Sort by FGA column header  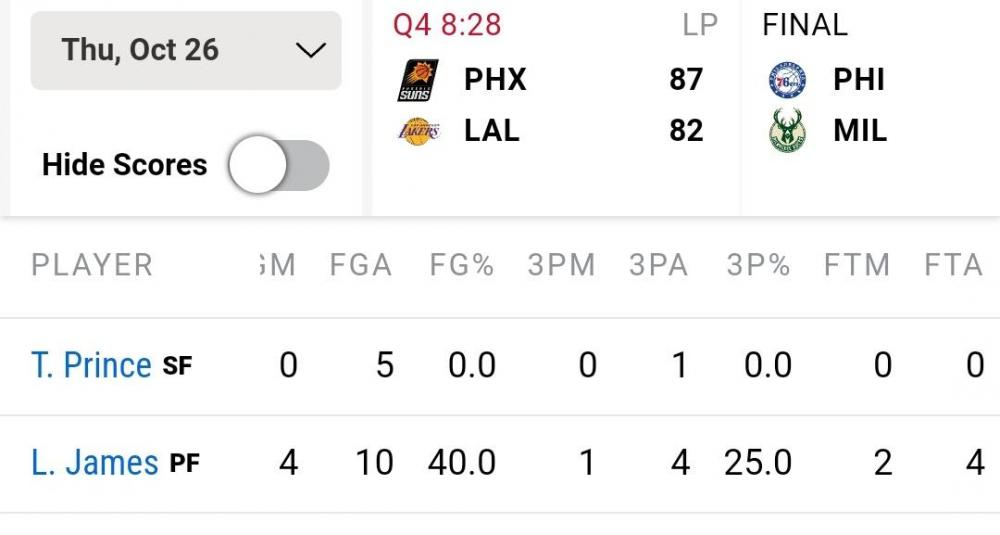point(361,265)
